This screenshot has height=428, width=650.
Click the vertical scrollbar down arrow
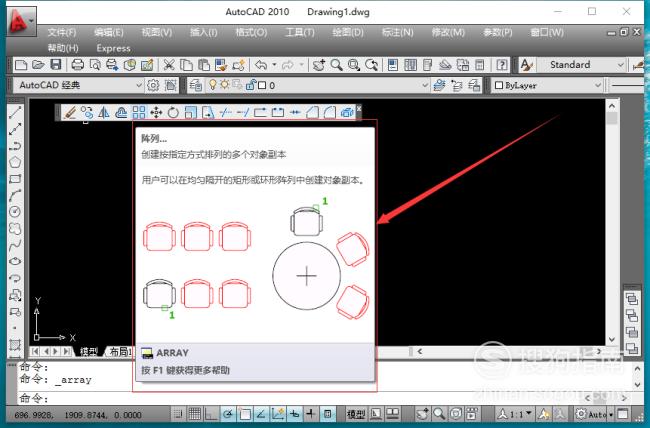612,339
